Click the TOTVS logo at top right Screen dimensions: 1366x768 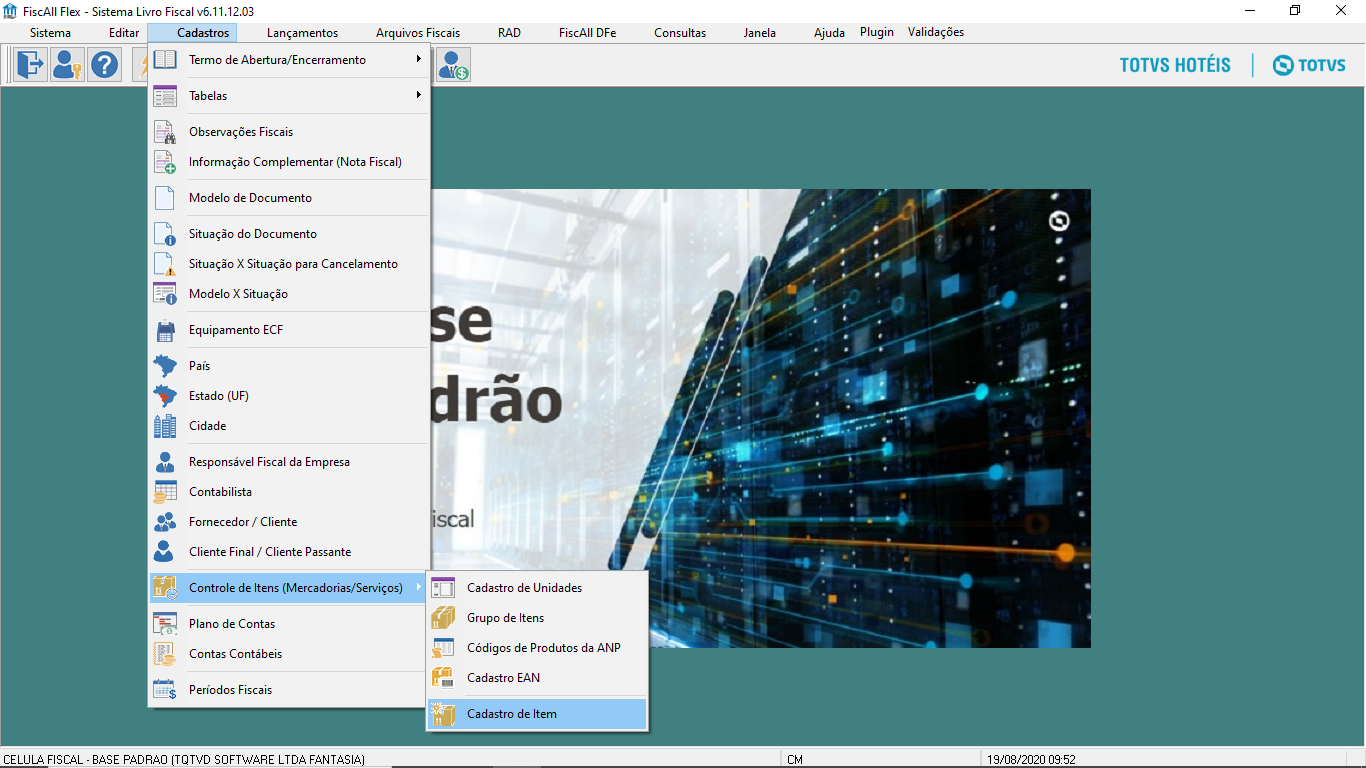pyautogui.click(x=1309, y=65)
